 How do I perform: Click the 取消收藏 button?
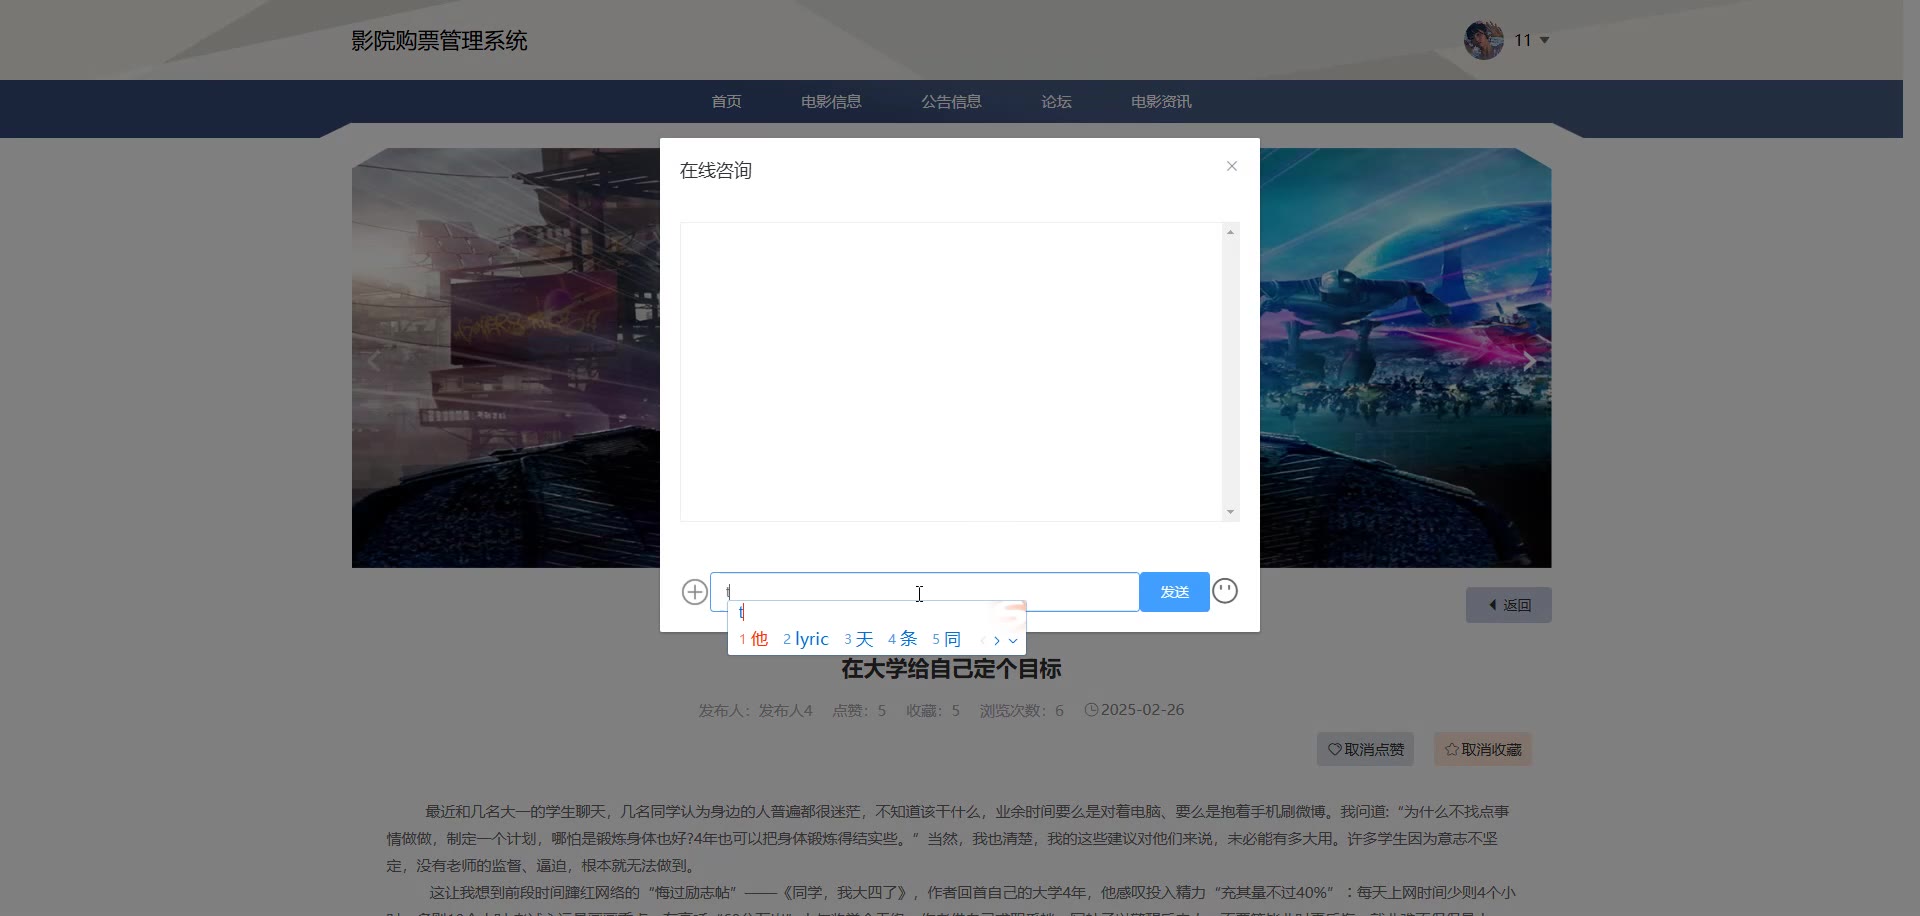pos(1483,749)
